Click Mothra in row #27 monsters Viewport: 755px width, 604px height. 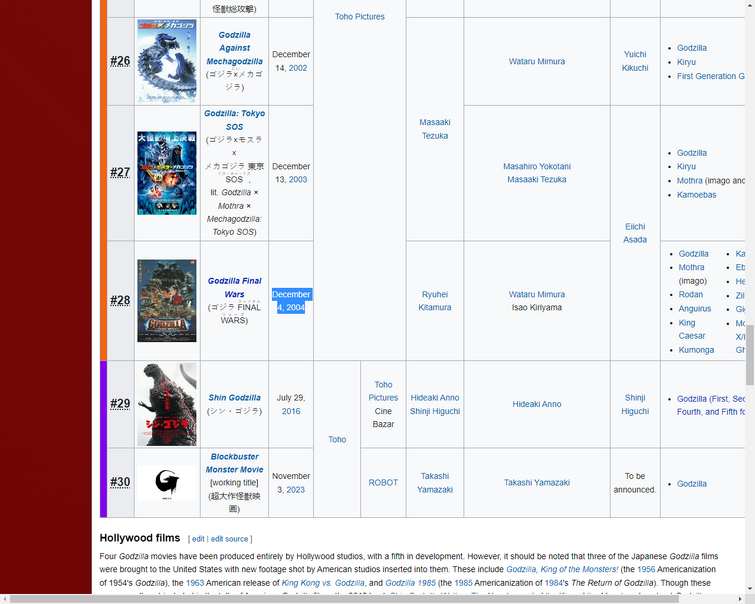click(690, 181)
